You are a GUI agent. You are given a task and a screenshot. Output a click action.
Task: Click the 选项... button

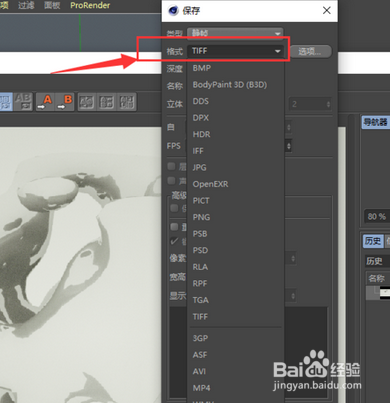coord(310,51)
